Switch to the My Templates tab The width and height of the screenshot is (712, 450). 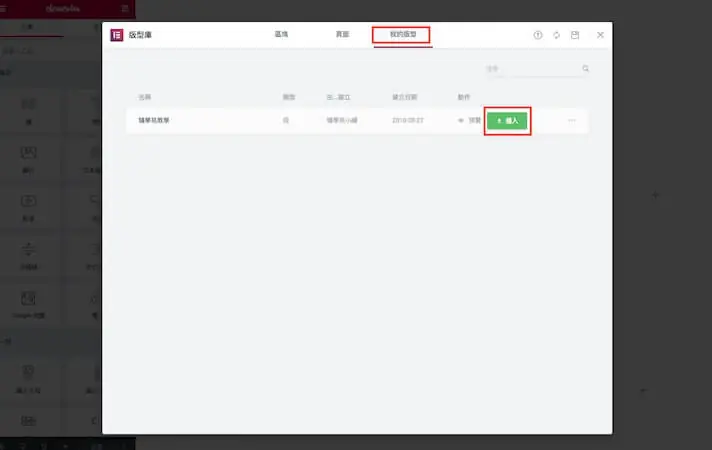[403, 35]
